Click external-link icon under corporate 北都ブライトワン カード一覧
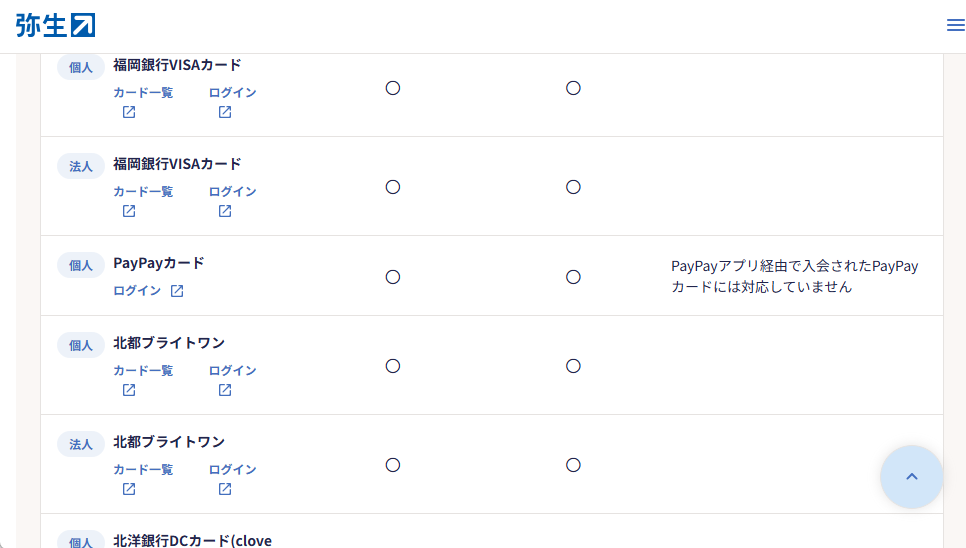Image resolution: width=966 pixels, height=548 pixels. click(129, 489)
